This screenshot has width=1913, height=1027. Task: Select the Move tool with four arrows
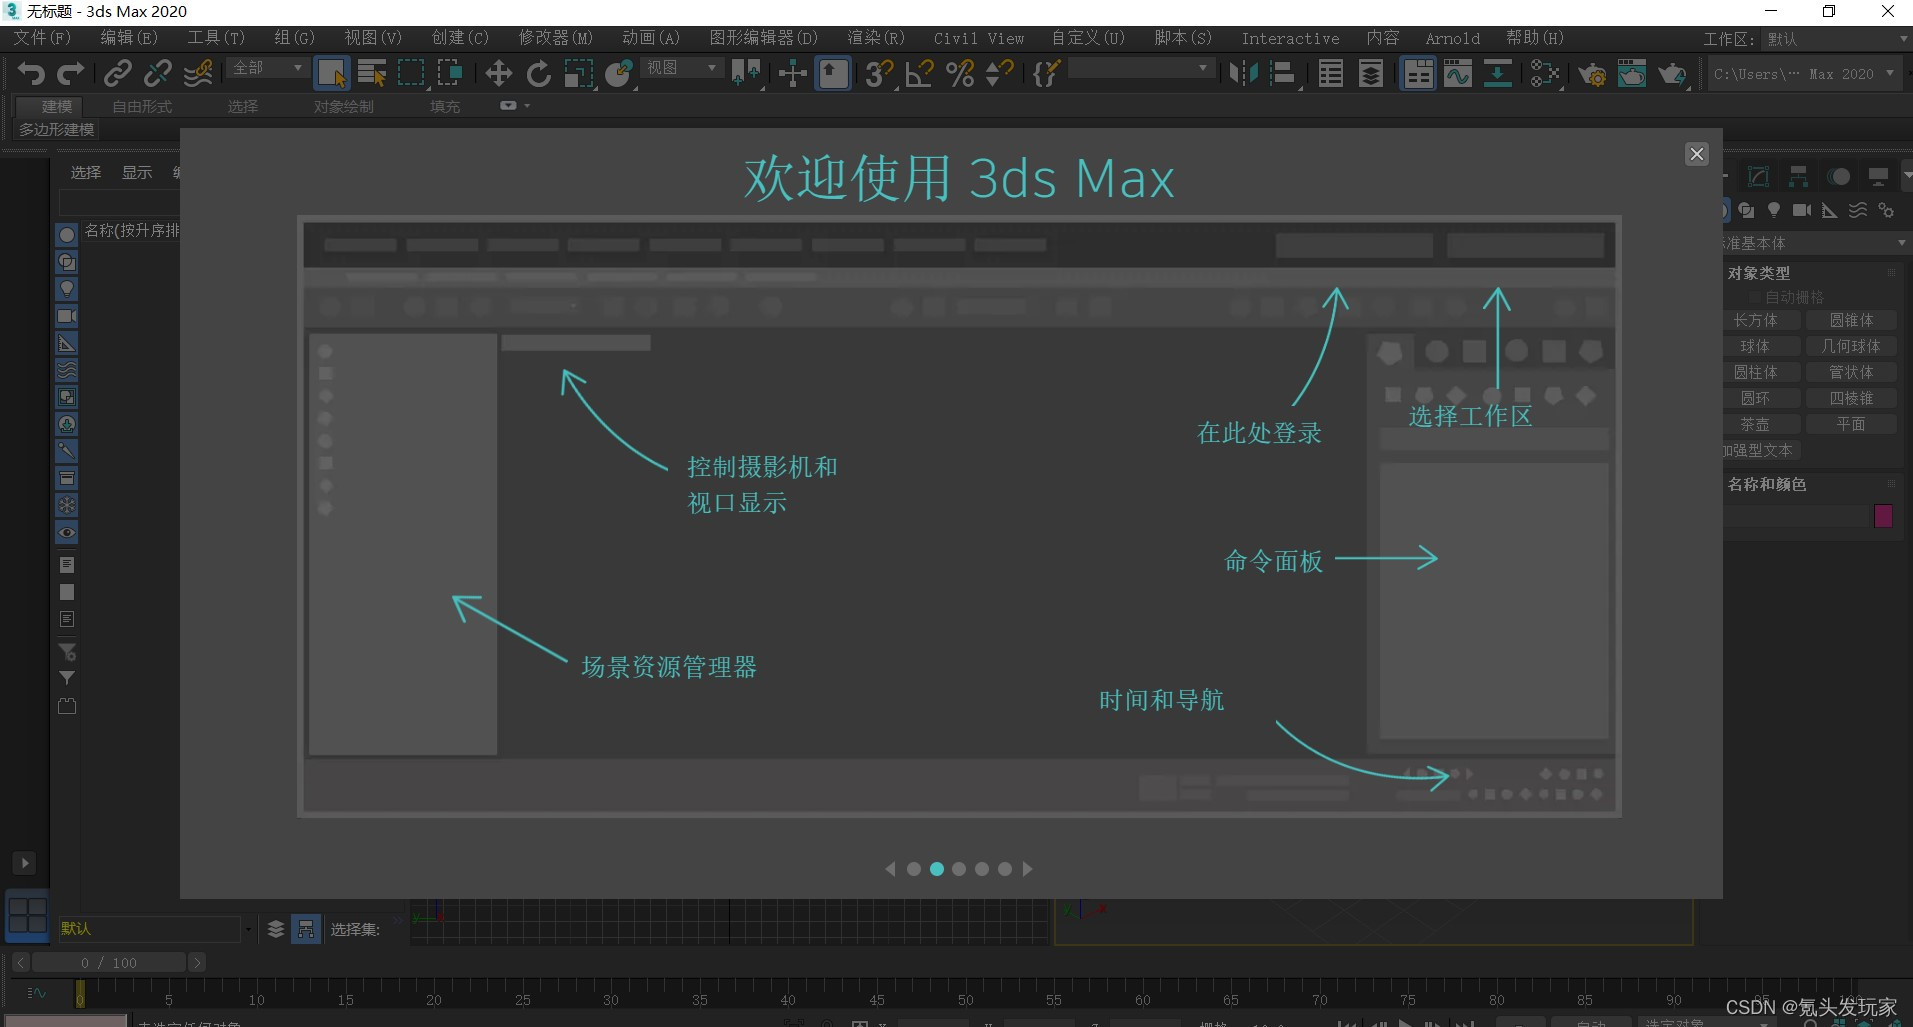pyautogui.click(x=498, y=73)
